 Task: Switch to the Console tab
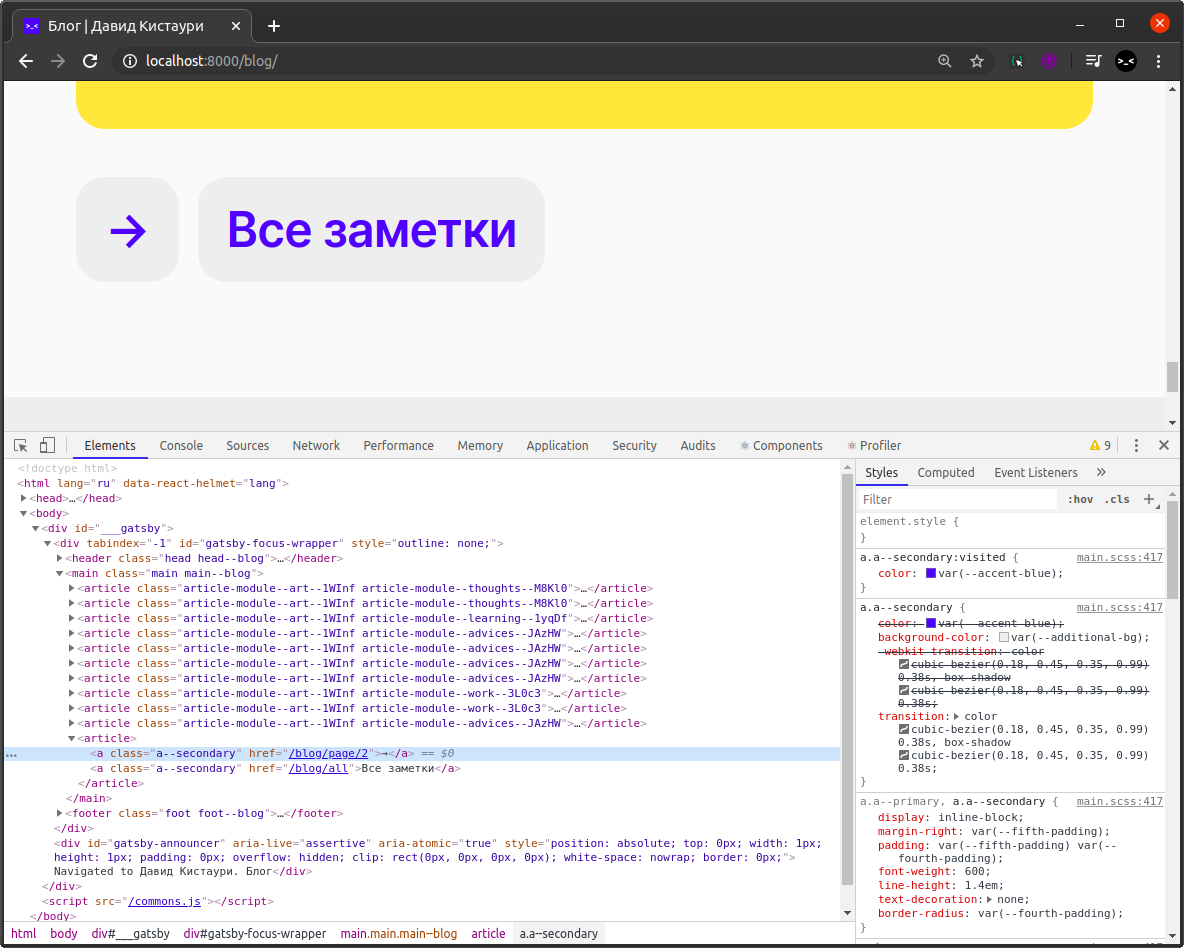pos(181,445)
